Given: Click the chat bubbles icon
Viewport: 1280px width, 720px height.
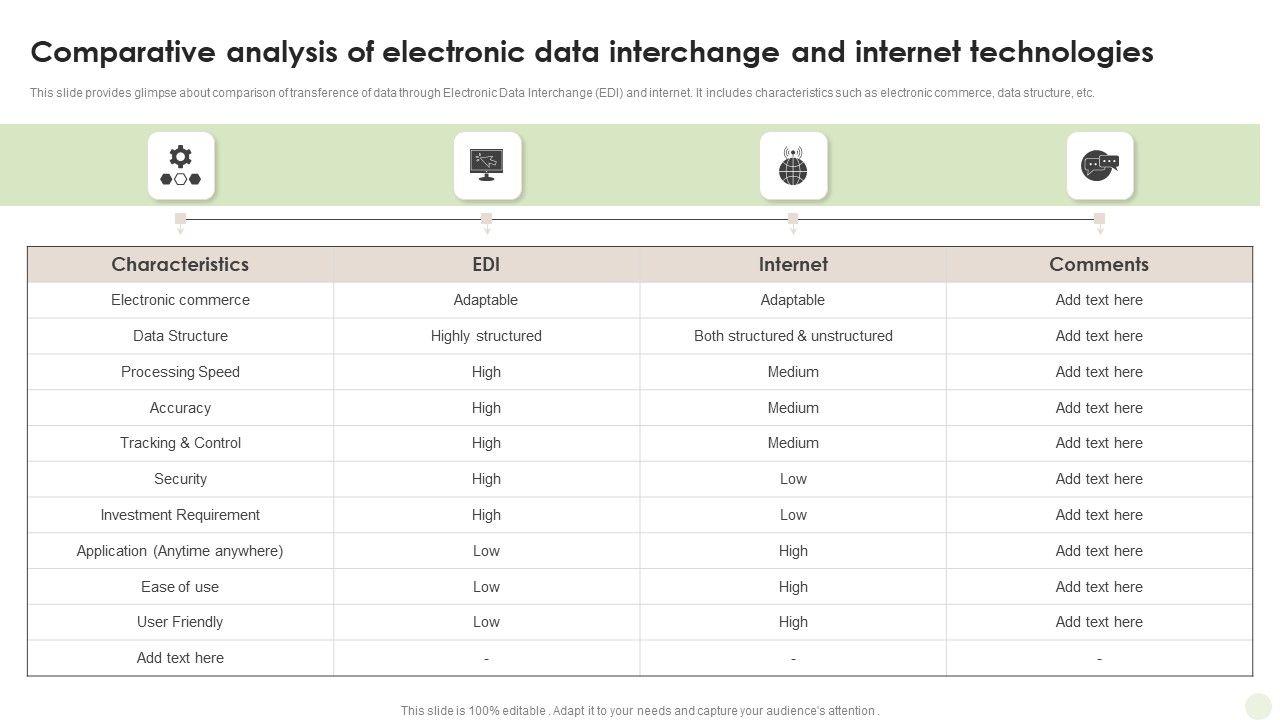Looking at the screenshot, I should pyautogui.click(x=1099, y=166).
